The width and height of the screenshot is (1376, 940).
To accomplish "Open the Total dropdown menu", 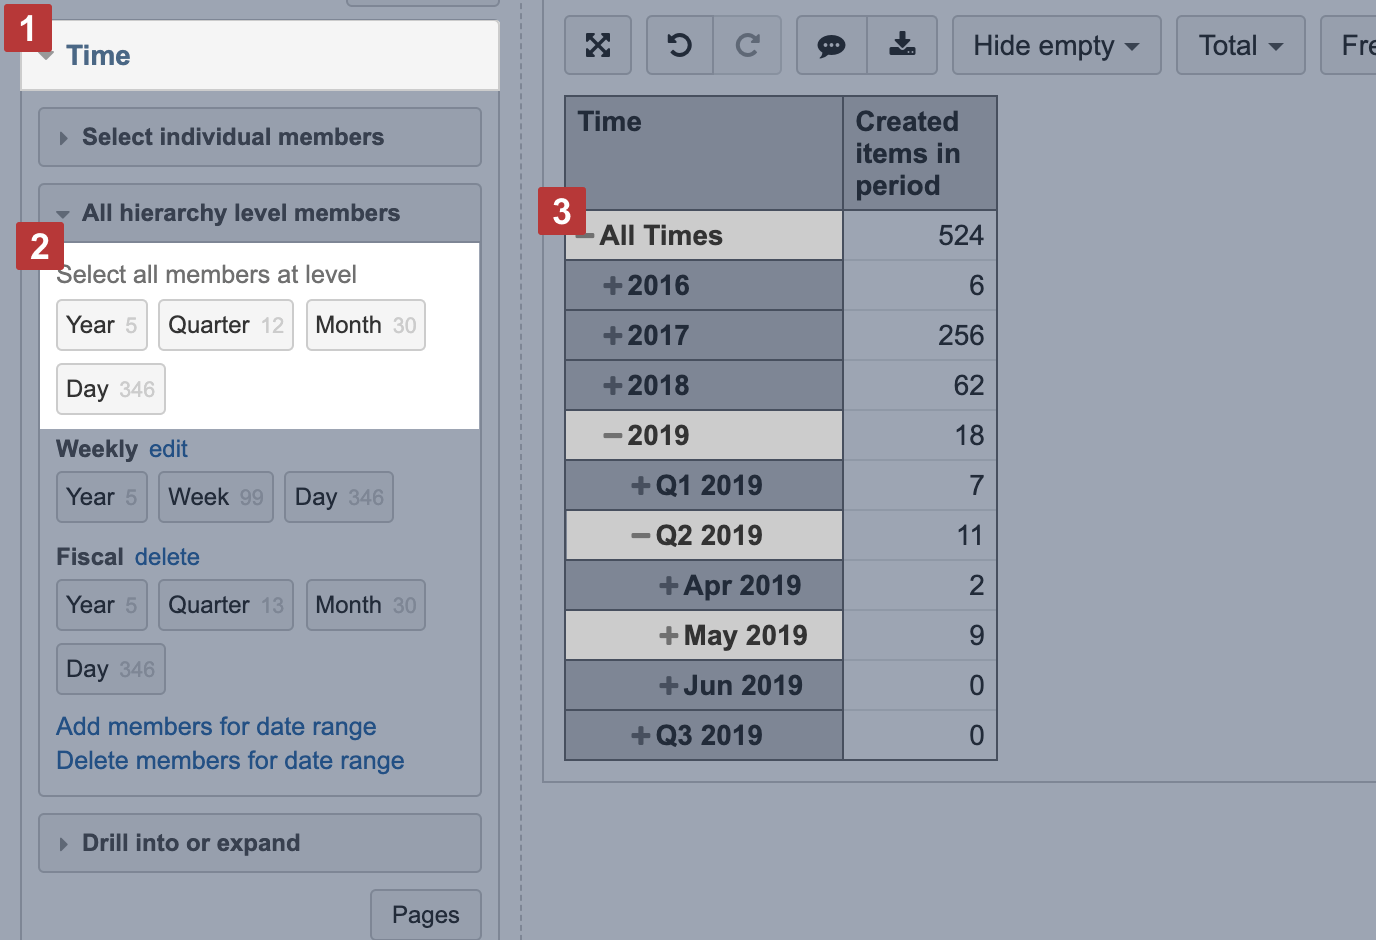I will tap(1240, 45).
